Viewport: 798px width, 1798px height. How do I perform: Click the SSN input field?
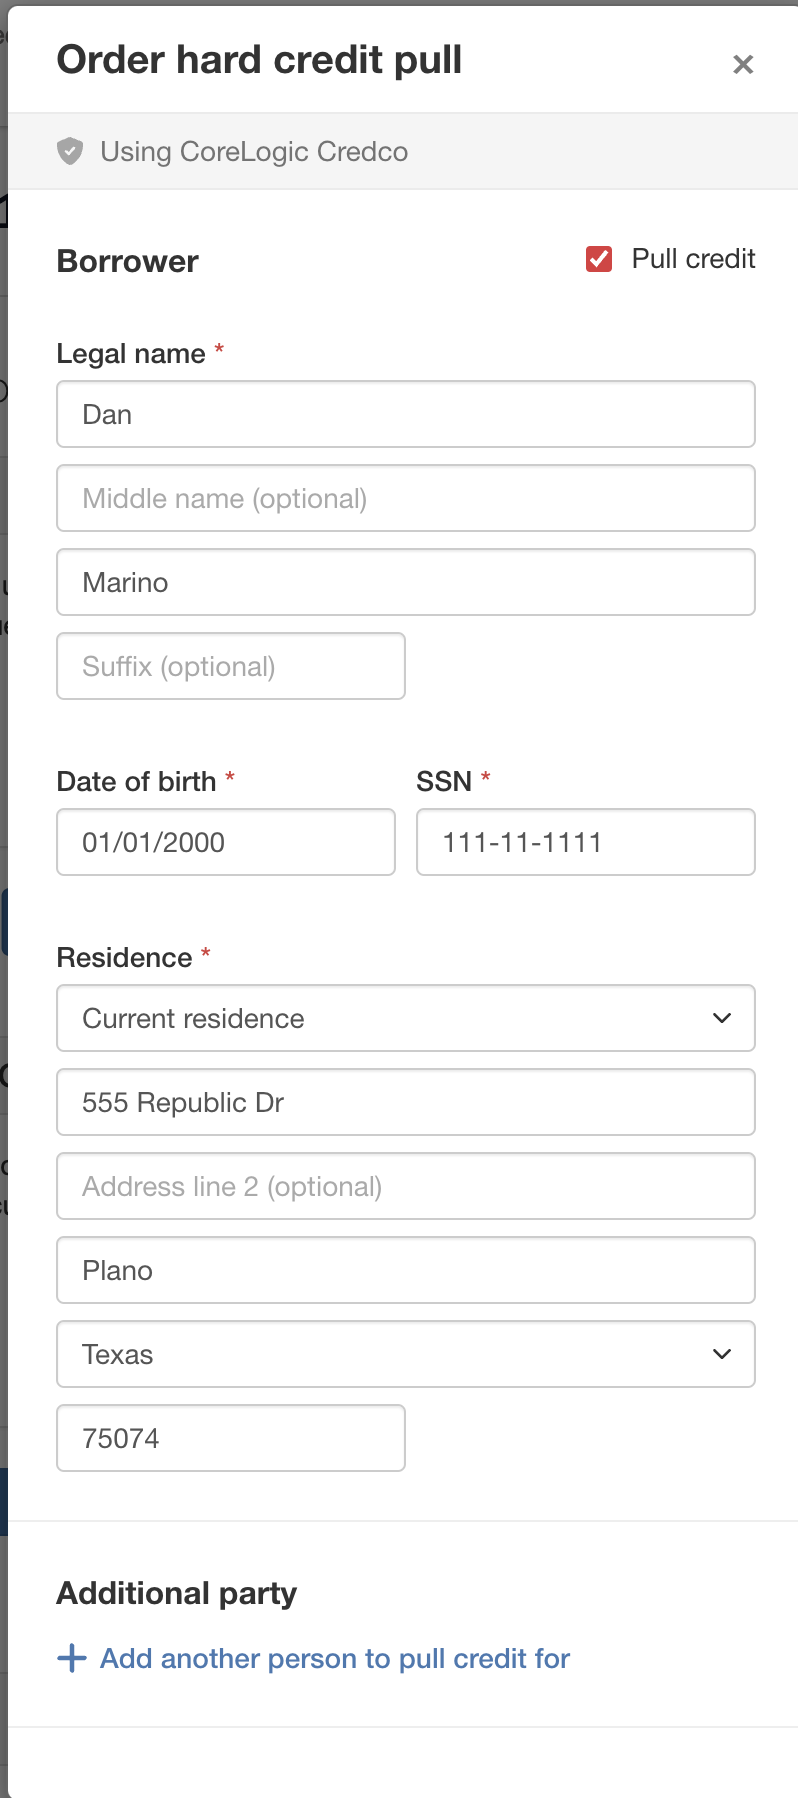(585, 842)
